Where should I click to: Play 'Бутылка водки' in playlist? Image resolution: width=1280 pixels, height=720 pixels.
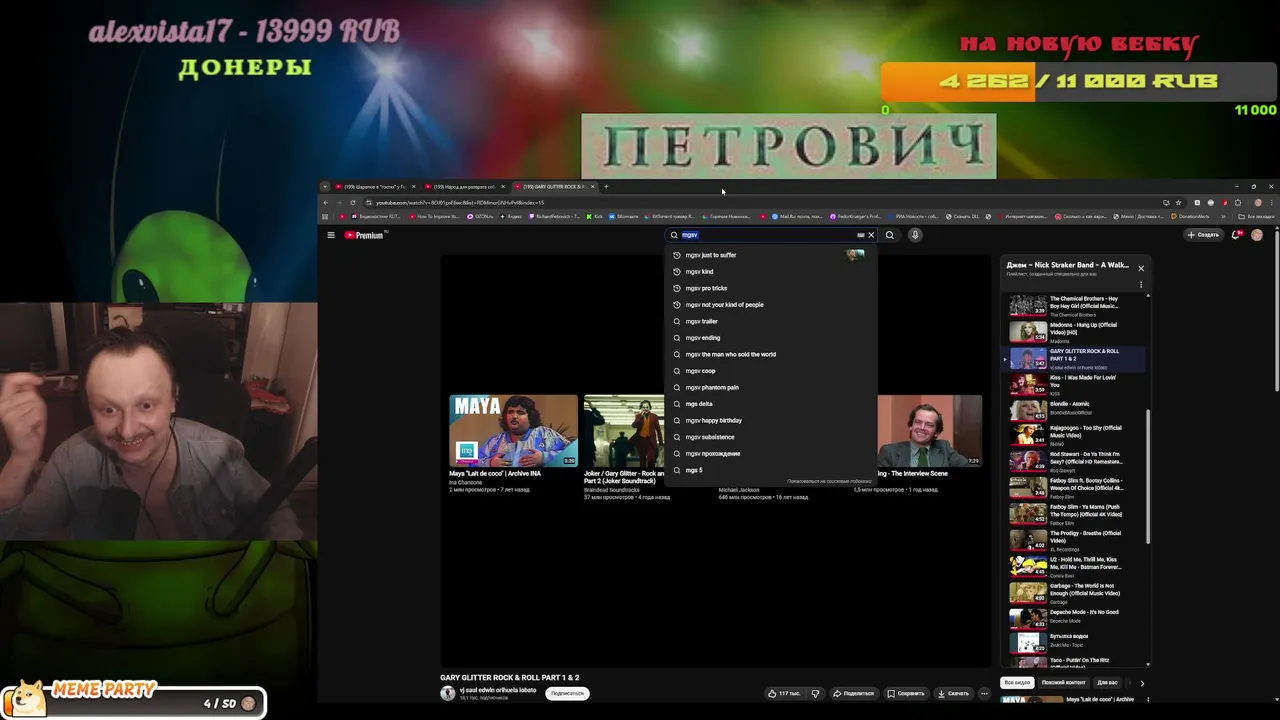pos(1075,643)
